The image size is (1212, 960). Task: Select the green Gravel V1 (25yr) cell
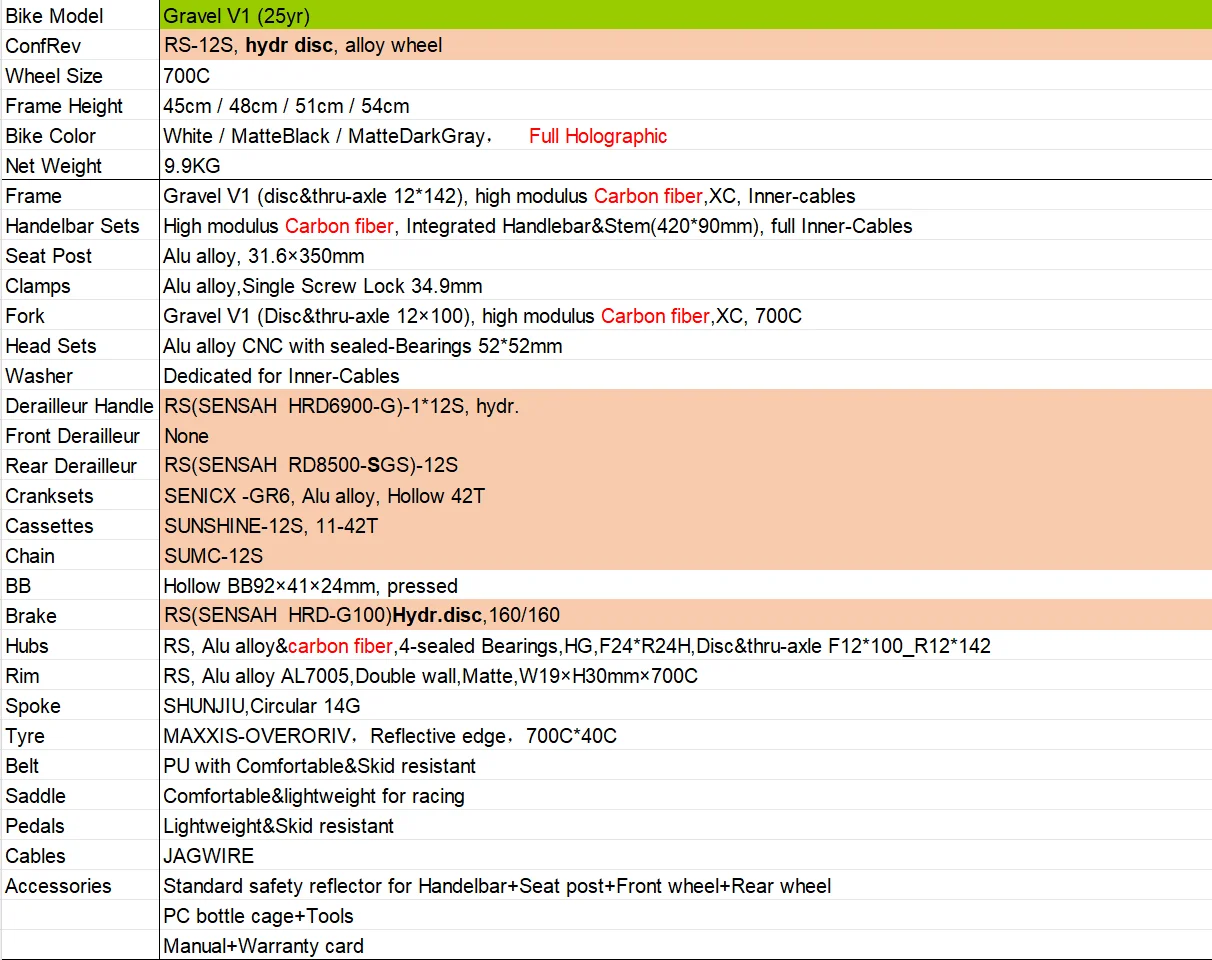(685, 15)
